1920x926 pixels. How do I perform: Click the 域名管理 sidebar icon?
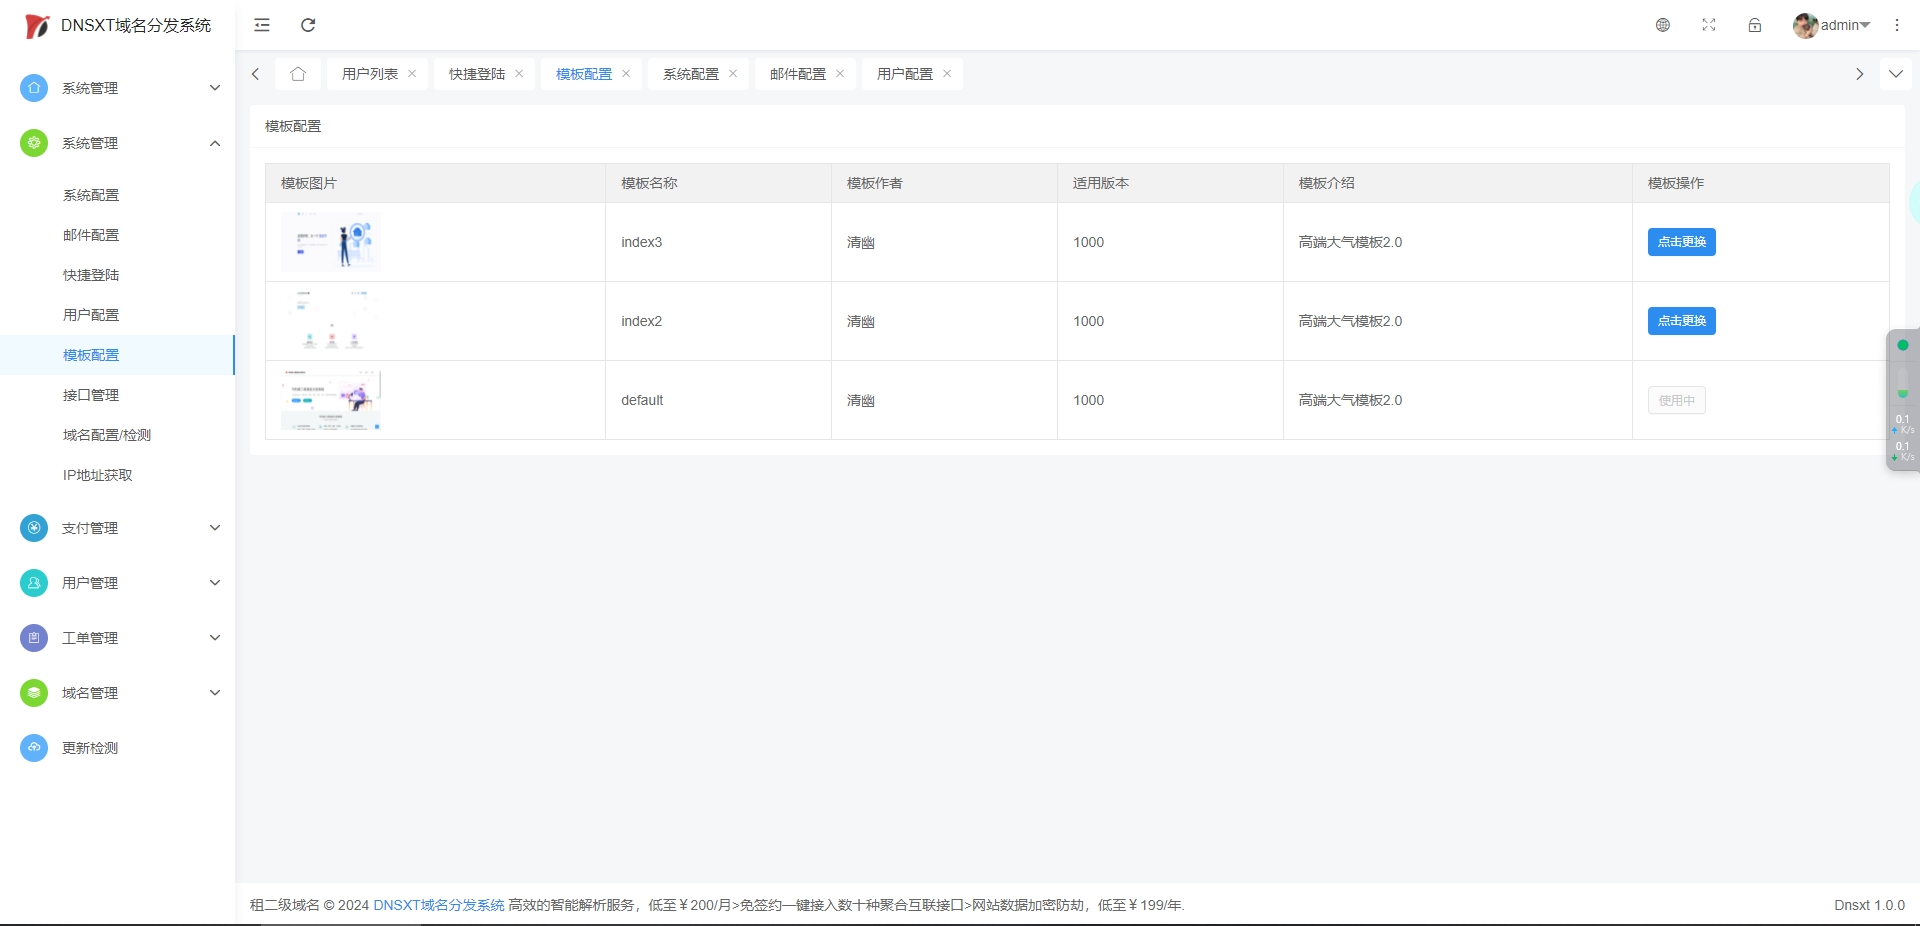click(x=34, y=693)
